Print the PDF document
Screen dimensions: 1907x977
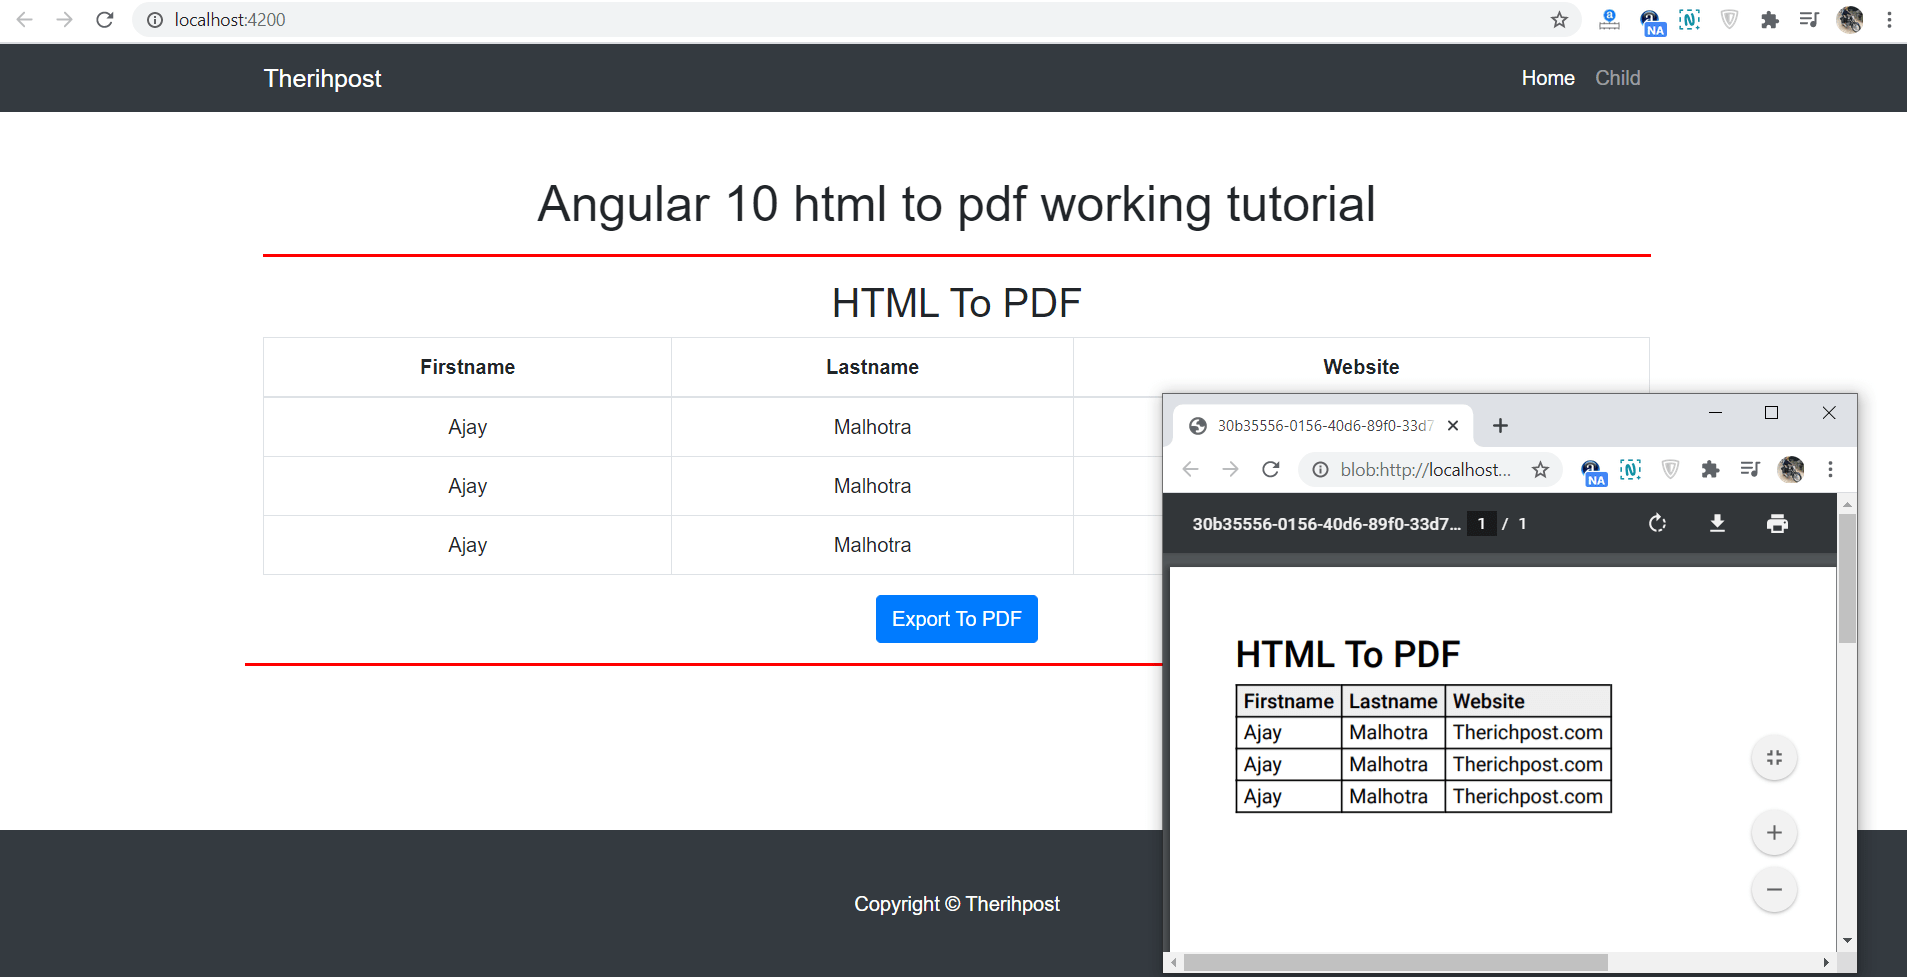point(1778,523)
